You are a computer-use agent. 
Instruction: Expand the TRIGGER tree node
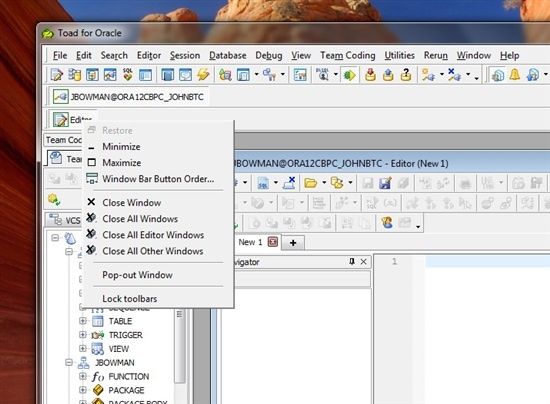83,335
